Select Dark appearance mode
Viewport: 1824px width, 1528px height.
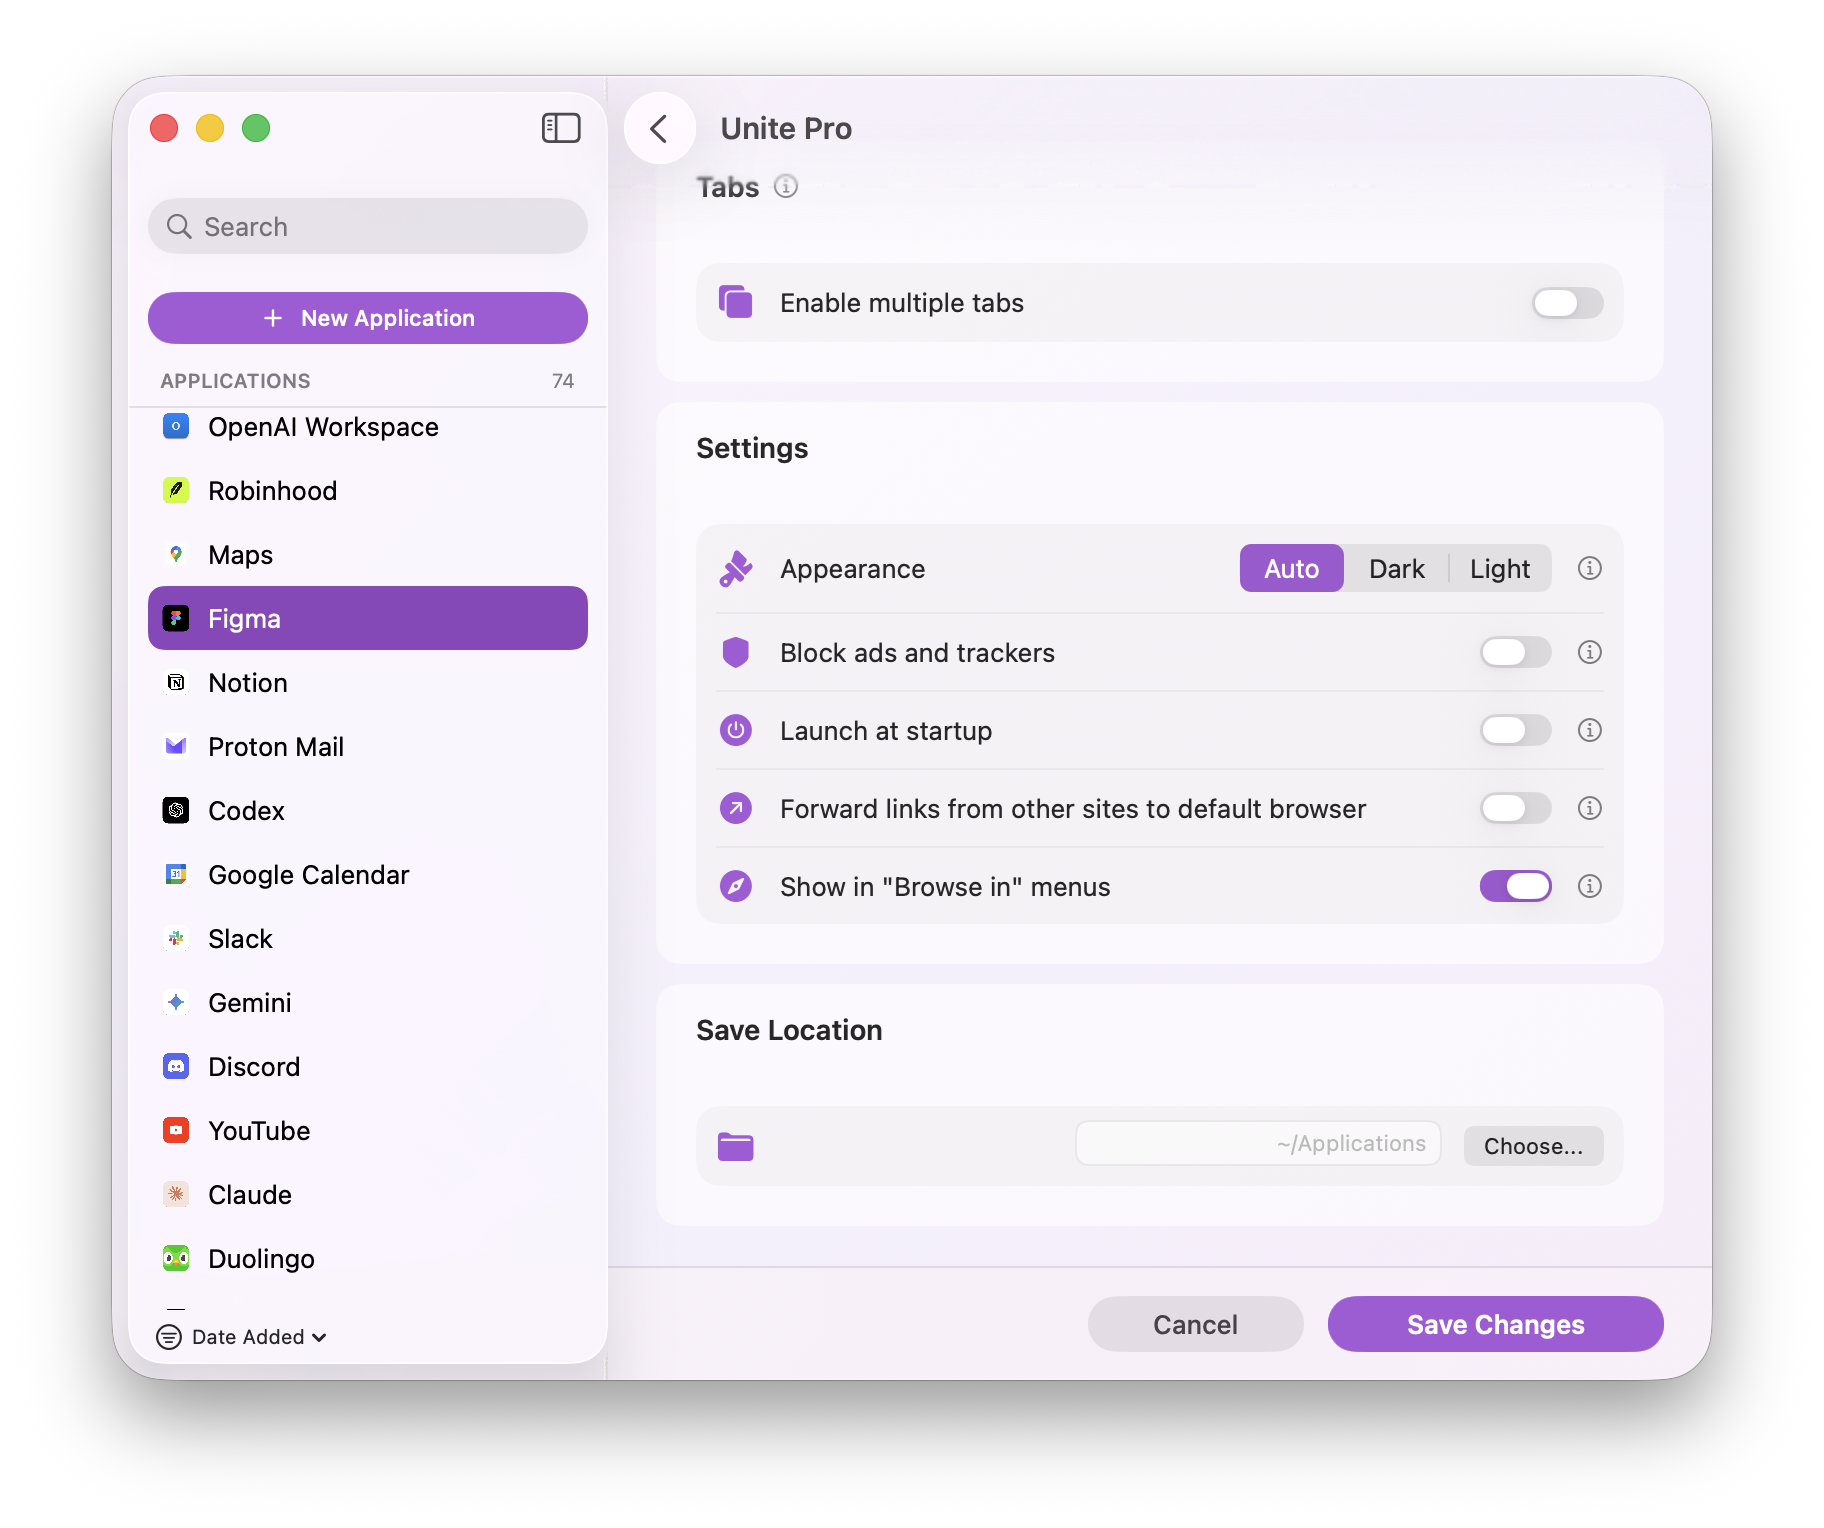click(1396, 569)
